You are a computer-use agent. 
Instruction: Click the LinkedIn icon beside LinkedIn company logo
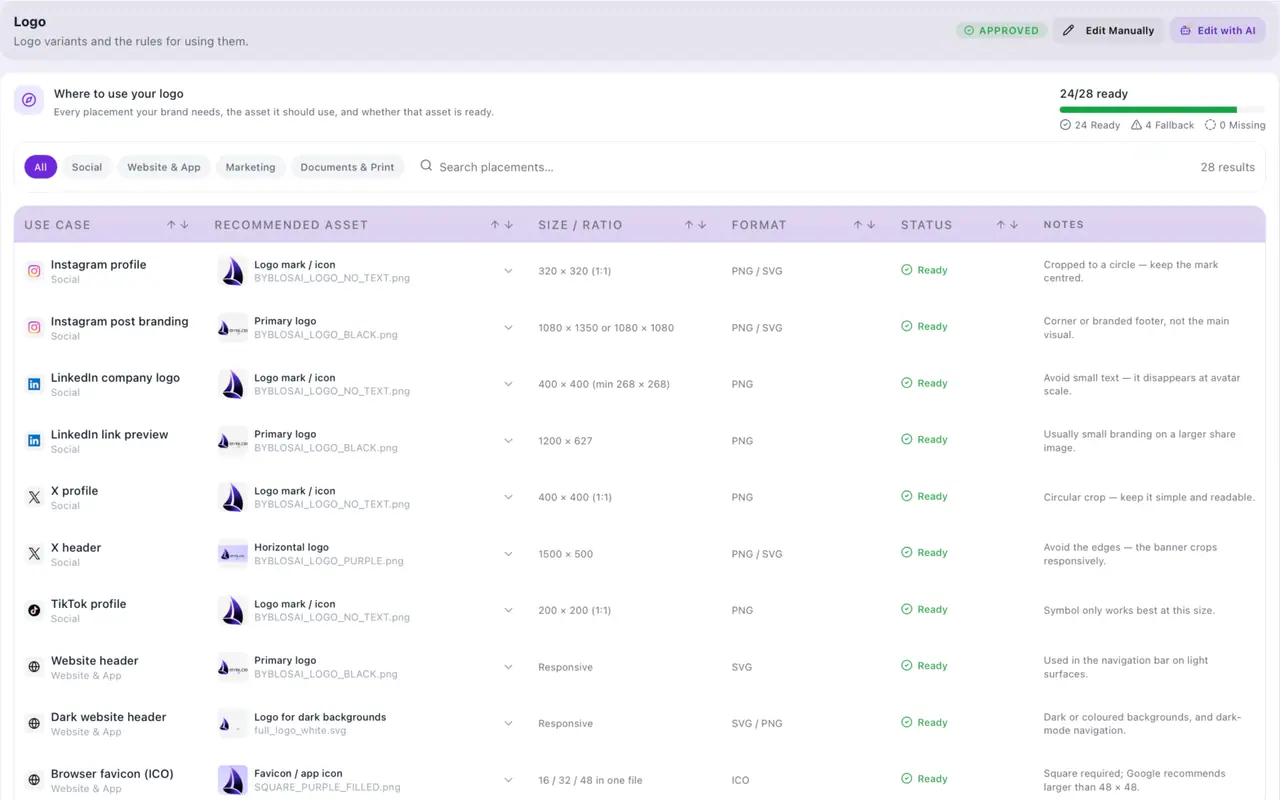pyautogui.click(x=34, y=384)
